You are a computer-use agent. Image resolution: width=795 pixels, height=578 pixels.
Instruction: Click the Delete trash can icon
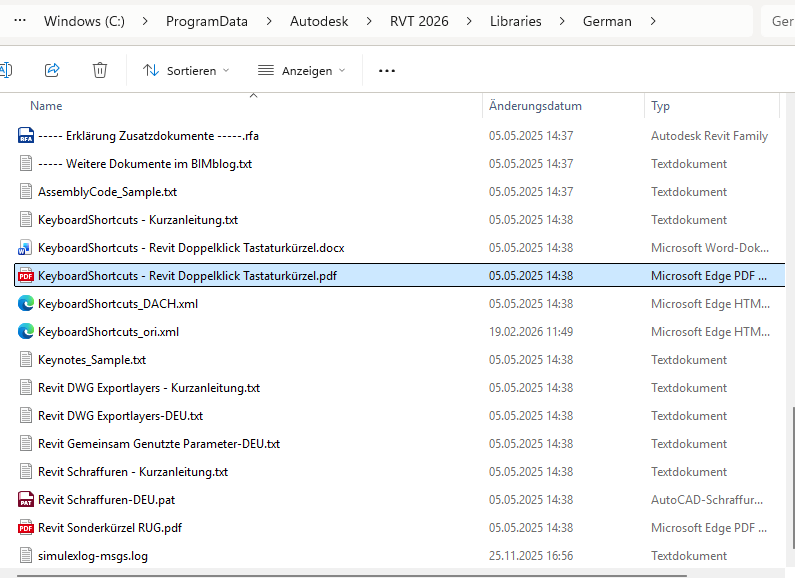[100, 70]
